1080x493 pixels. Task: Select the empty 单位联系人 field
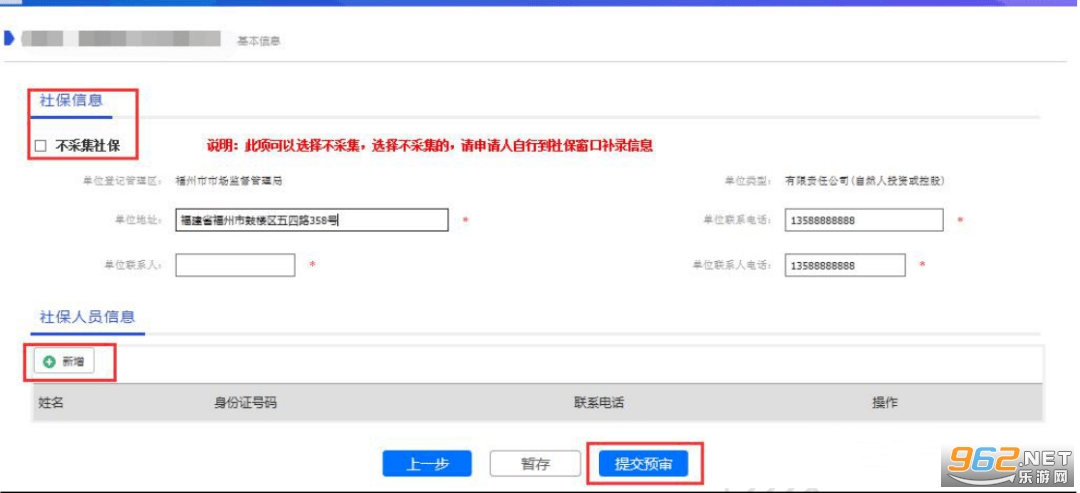click(x=235, y=265)
